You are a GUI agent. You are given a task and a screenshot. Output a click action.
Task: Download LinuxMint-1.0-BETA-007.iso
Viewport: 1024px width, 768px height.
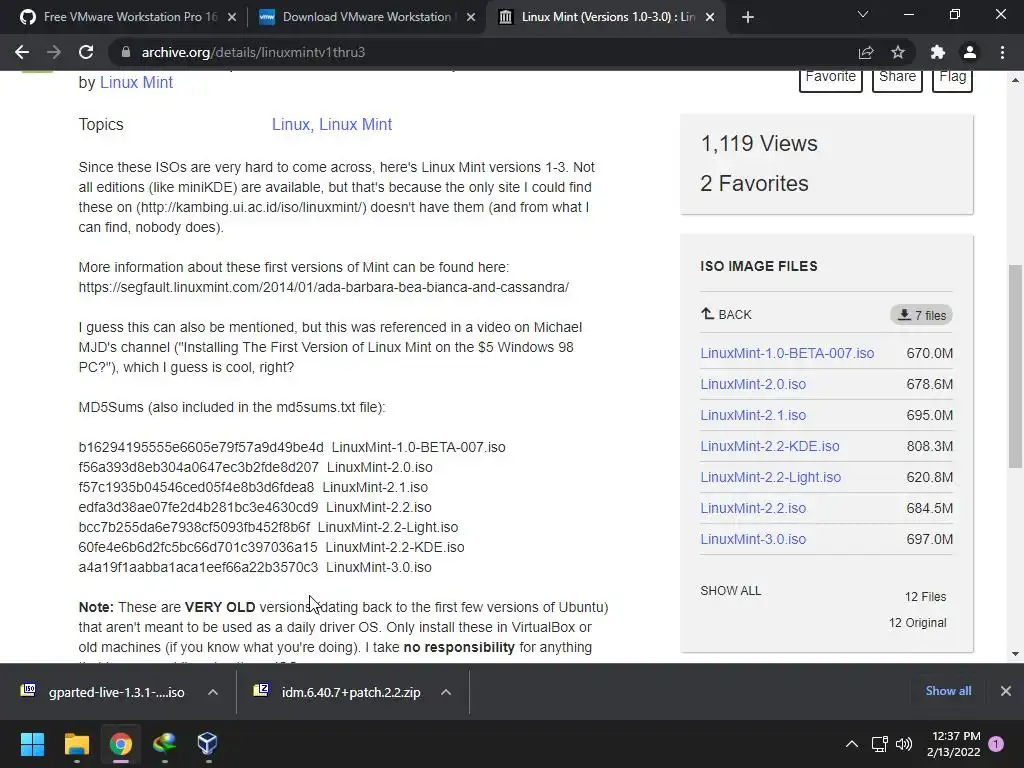tap(787, 353)
